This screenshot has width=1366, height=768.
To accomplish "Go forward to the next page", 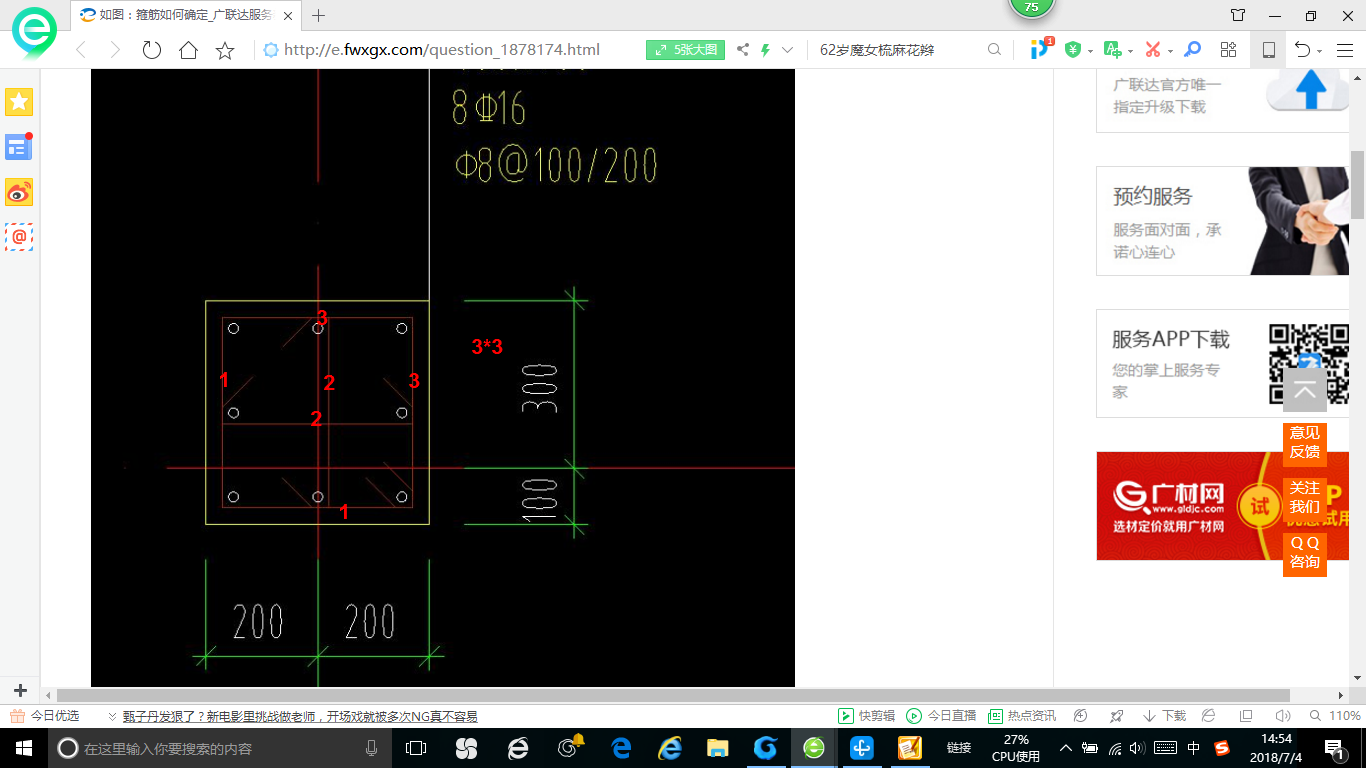I will pos(115,50).
